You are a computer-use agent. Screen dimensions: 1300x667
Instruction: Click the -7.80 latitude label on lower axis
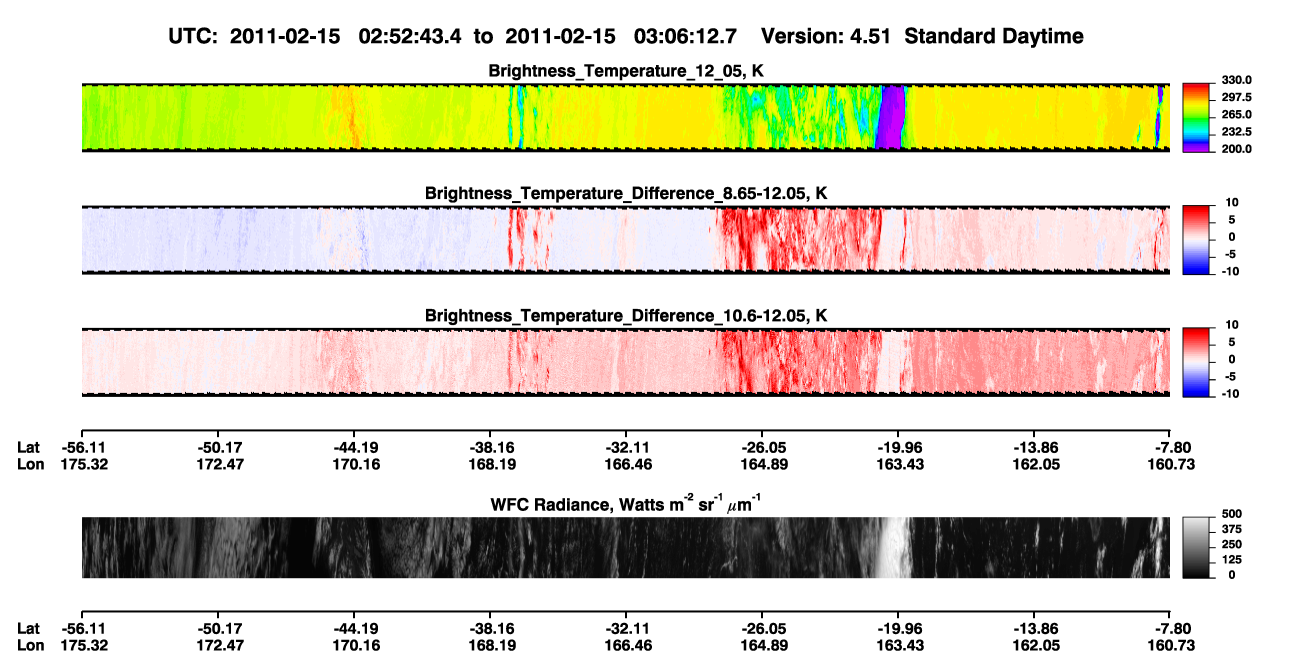(1170, 627)
